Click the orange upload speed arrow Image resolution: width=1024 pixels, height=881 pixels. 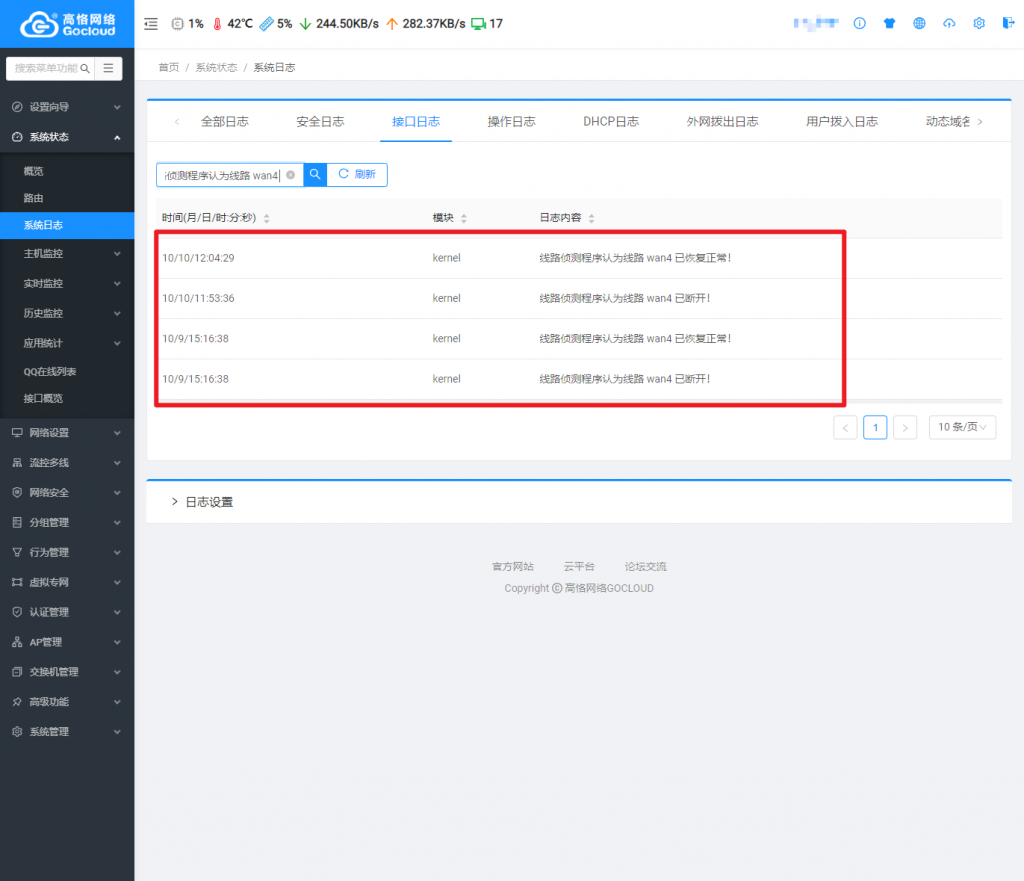[392, 24]
